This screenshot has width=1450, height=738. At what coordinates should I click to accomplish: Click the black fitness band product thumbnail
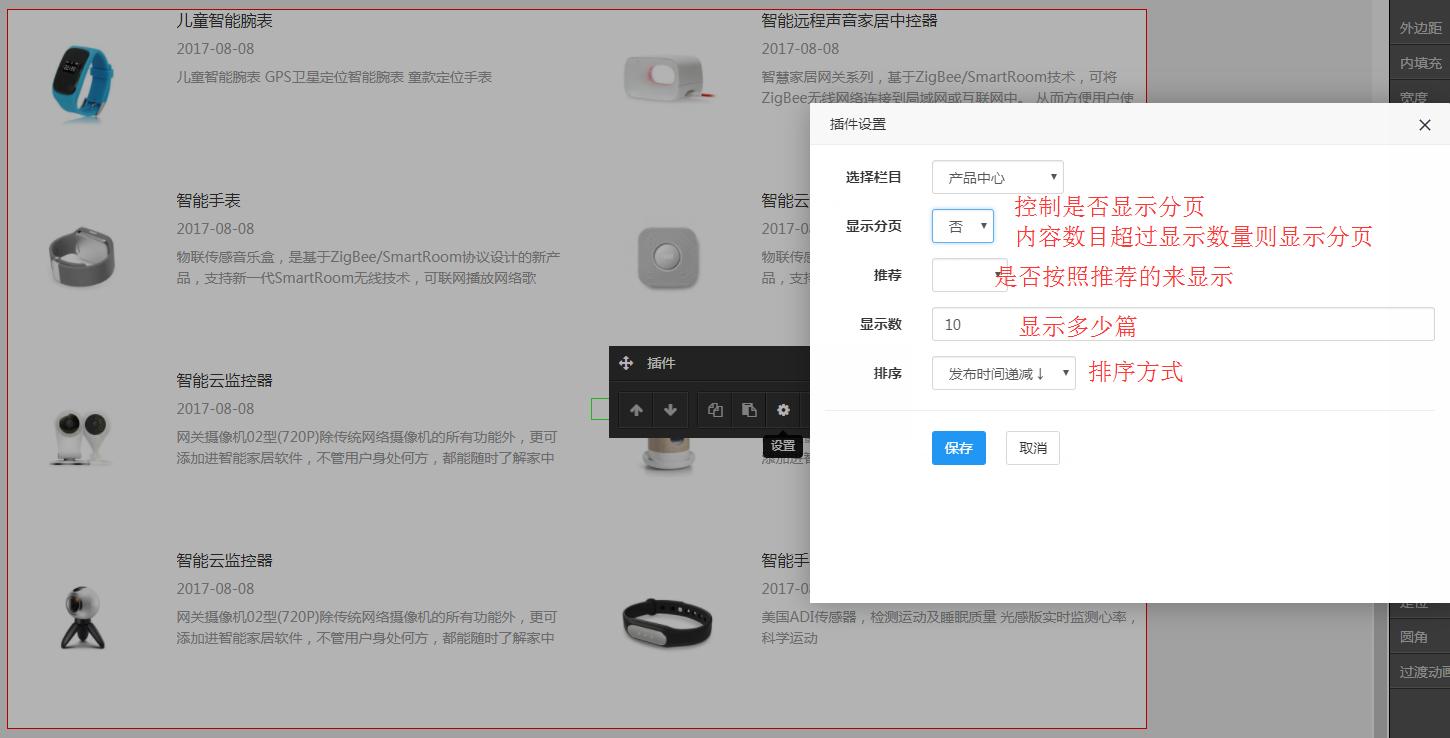click(x=668, y=623)
